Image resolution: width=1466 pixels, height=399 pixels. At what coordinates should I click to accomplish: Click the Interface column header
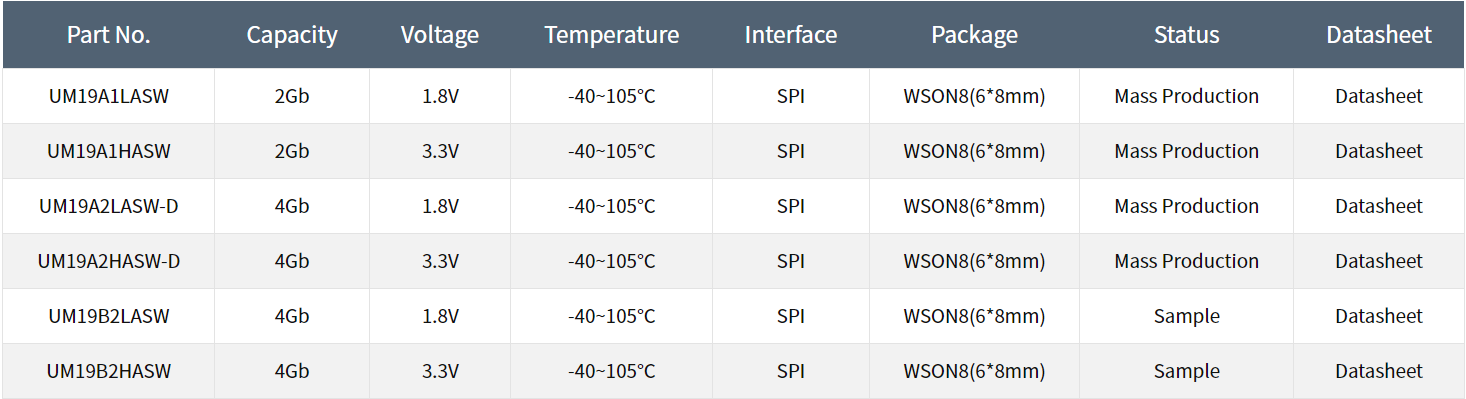point(791,35)
